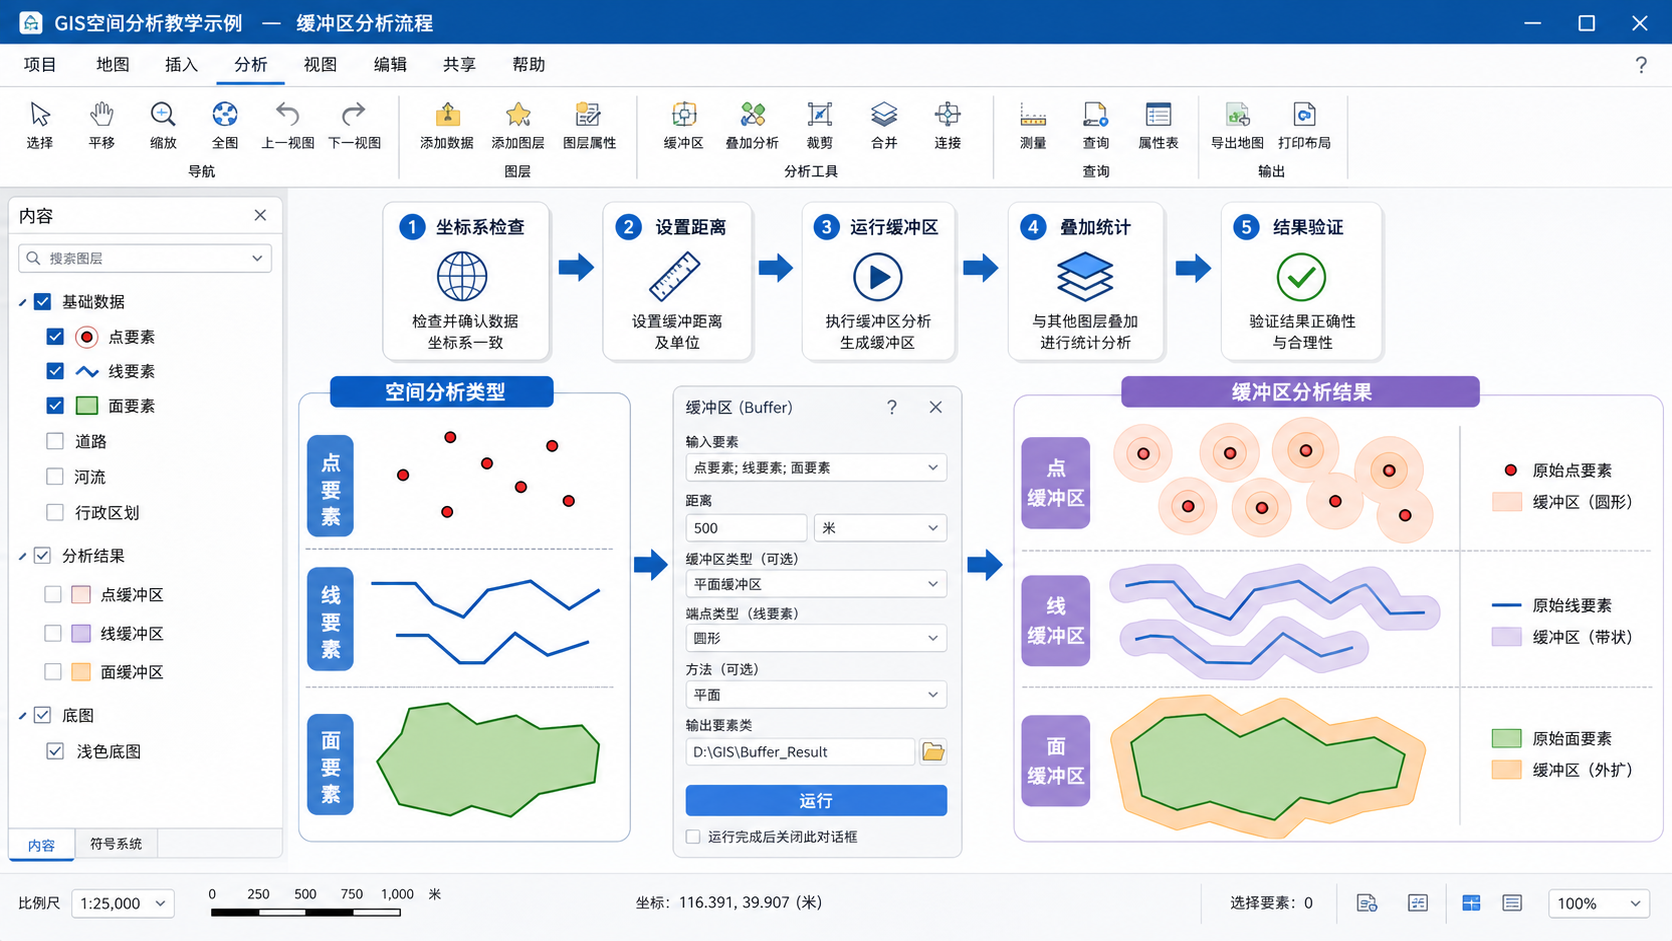The height and width of the screenshot is (941, 1672).
Task: Go back with 上一视图
Action: 288,125
